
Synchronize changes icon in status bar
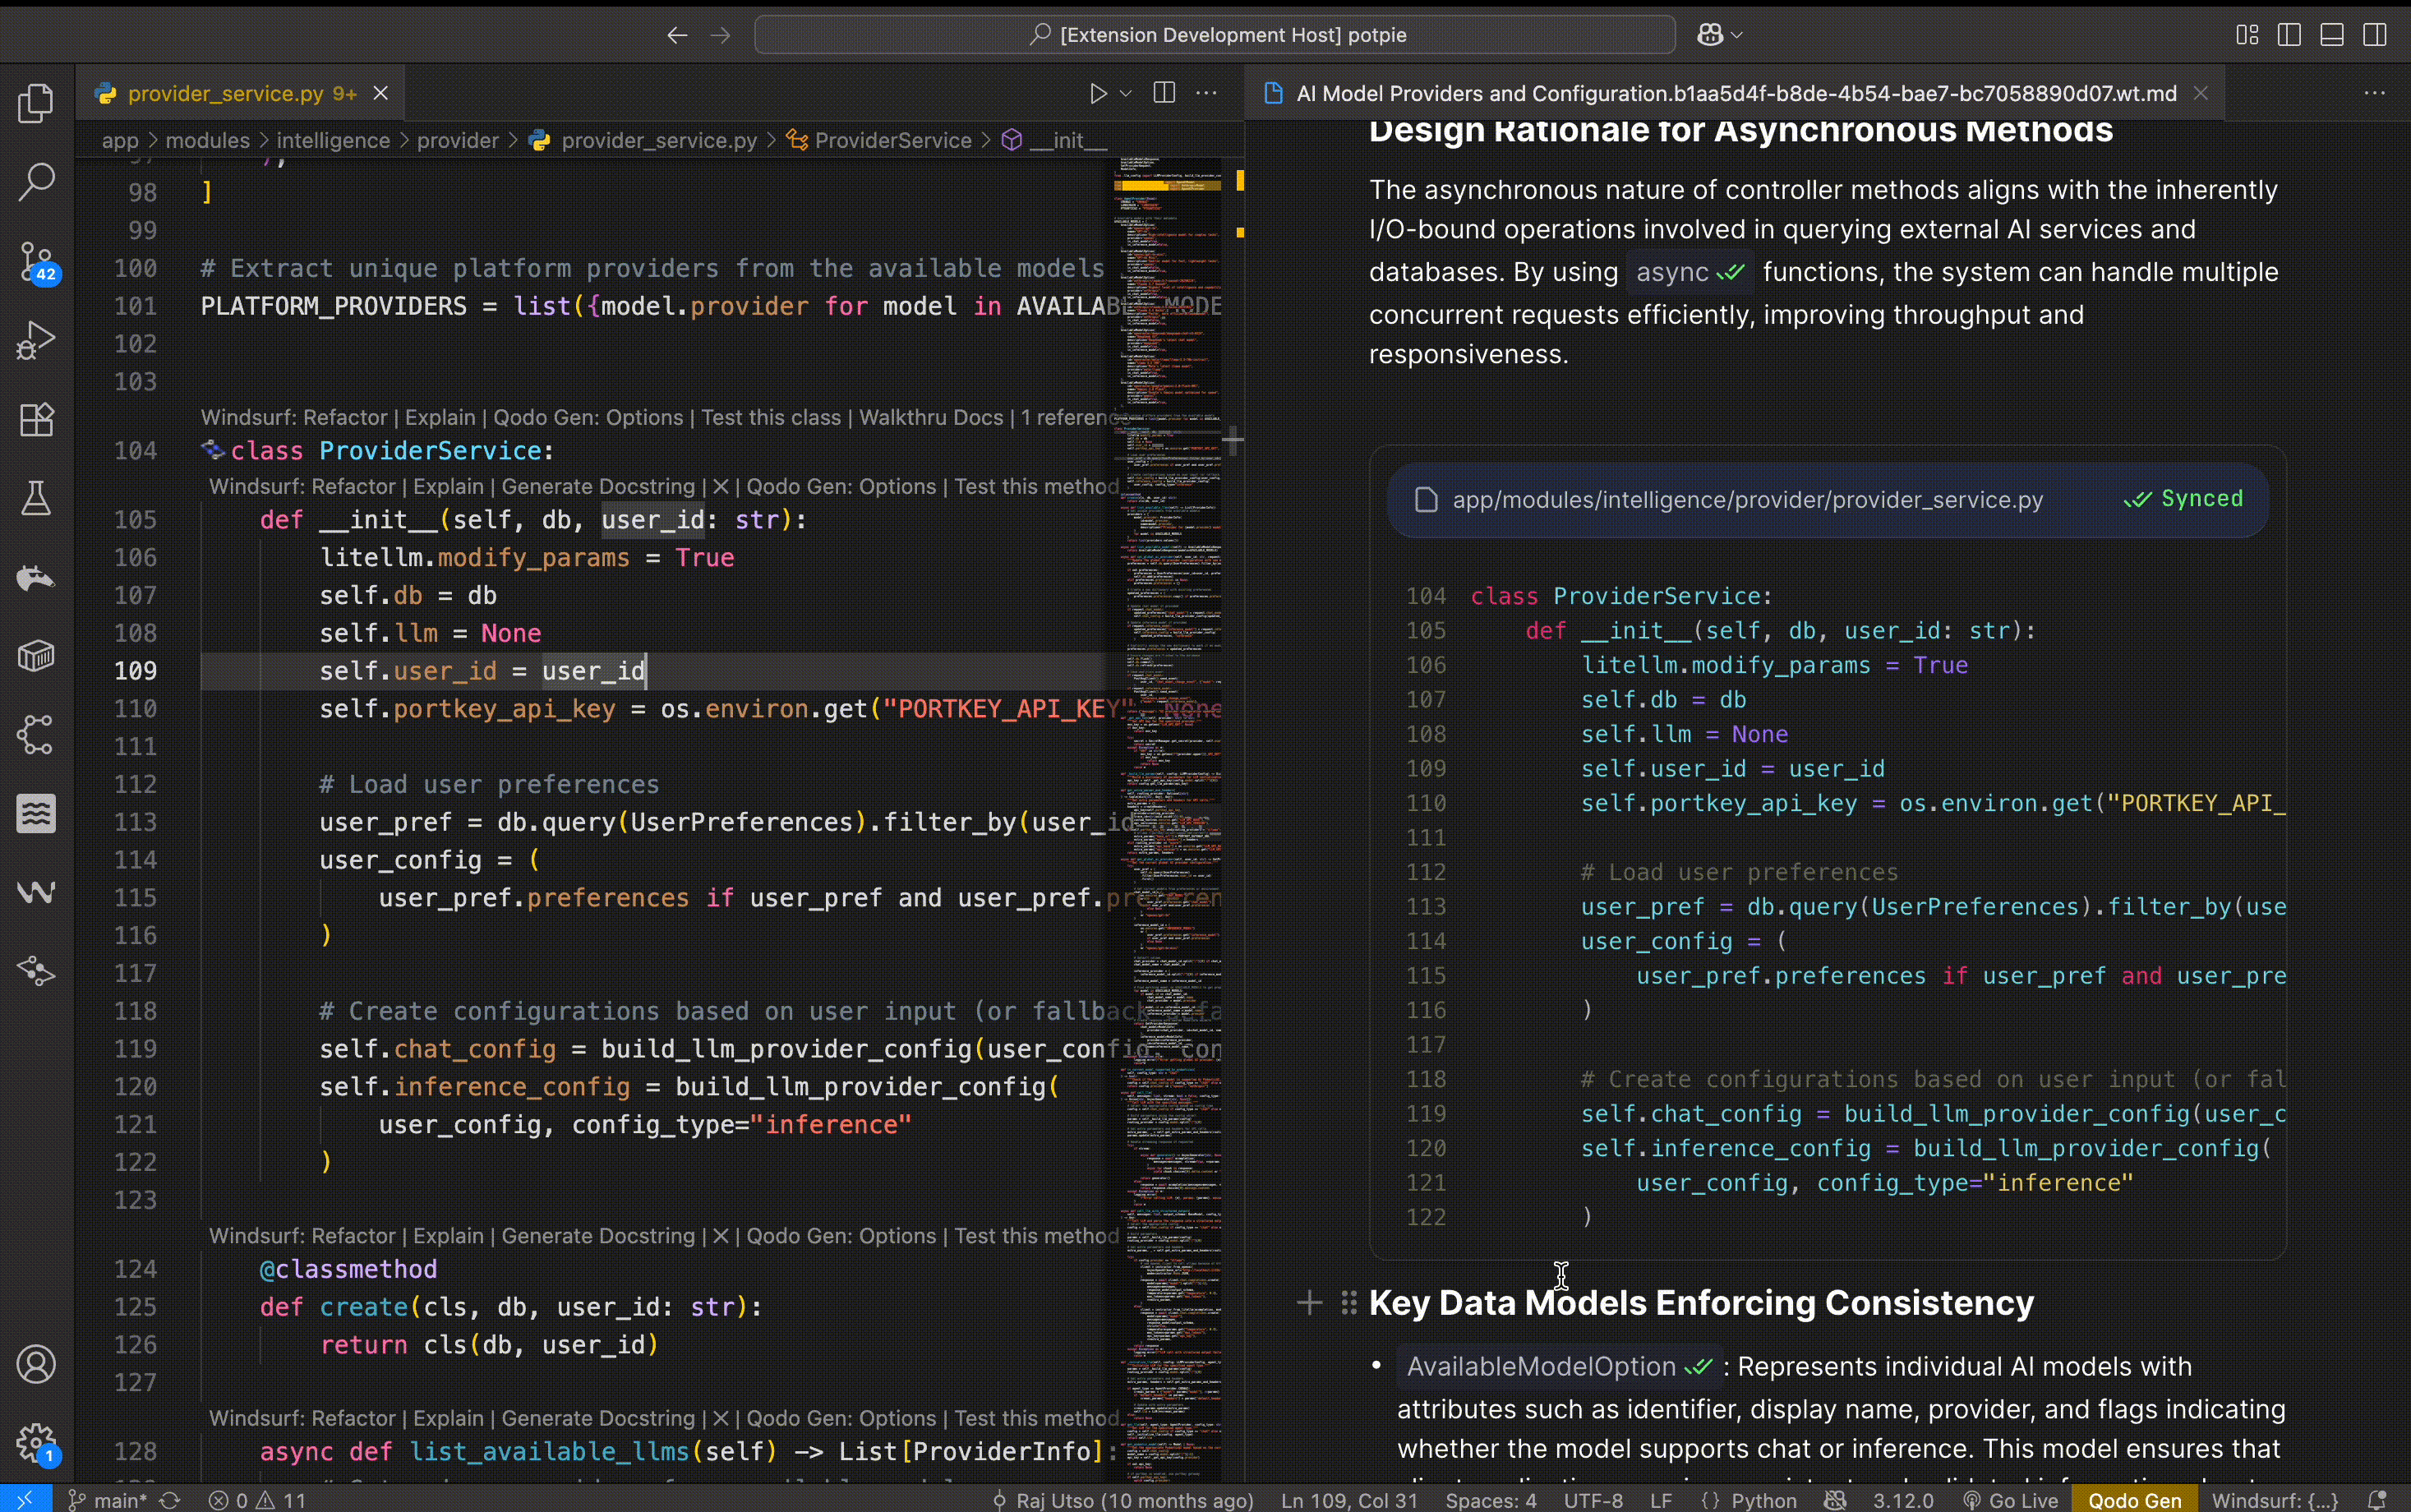(x=171, y=1500)
